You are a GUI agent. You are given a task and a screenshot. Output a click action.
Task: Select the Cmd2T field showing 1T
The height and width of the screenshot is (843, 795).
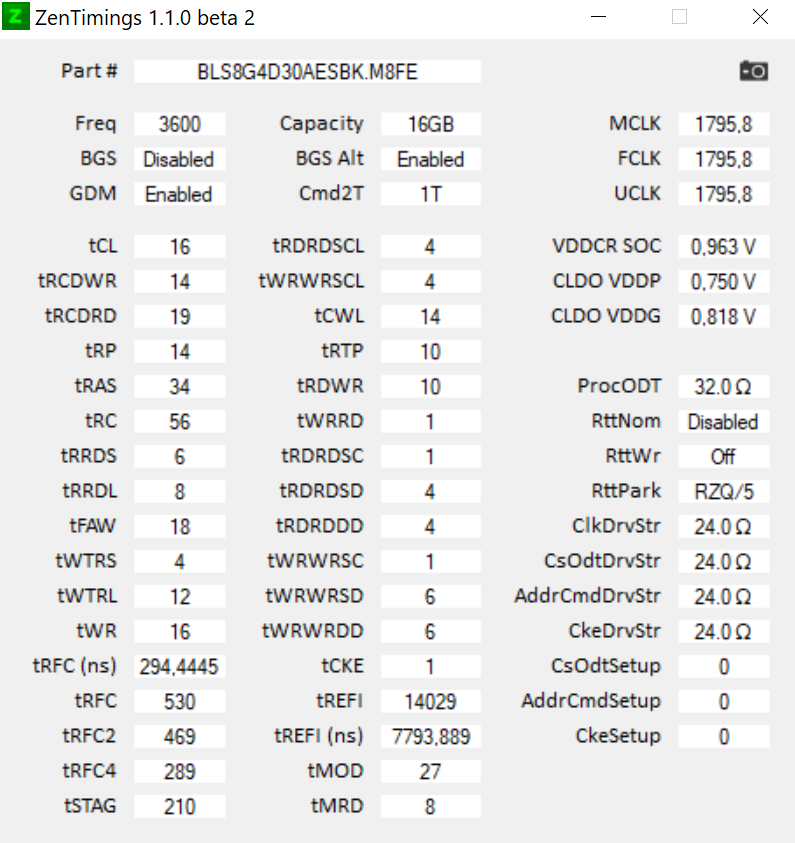[x=430, y=193]
